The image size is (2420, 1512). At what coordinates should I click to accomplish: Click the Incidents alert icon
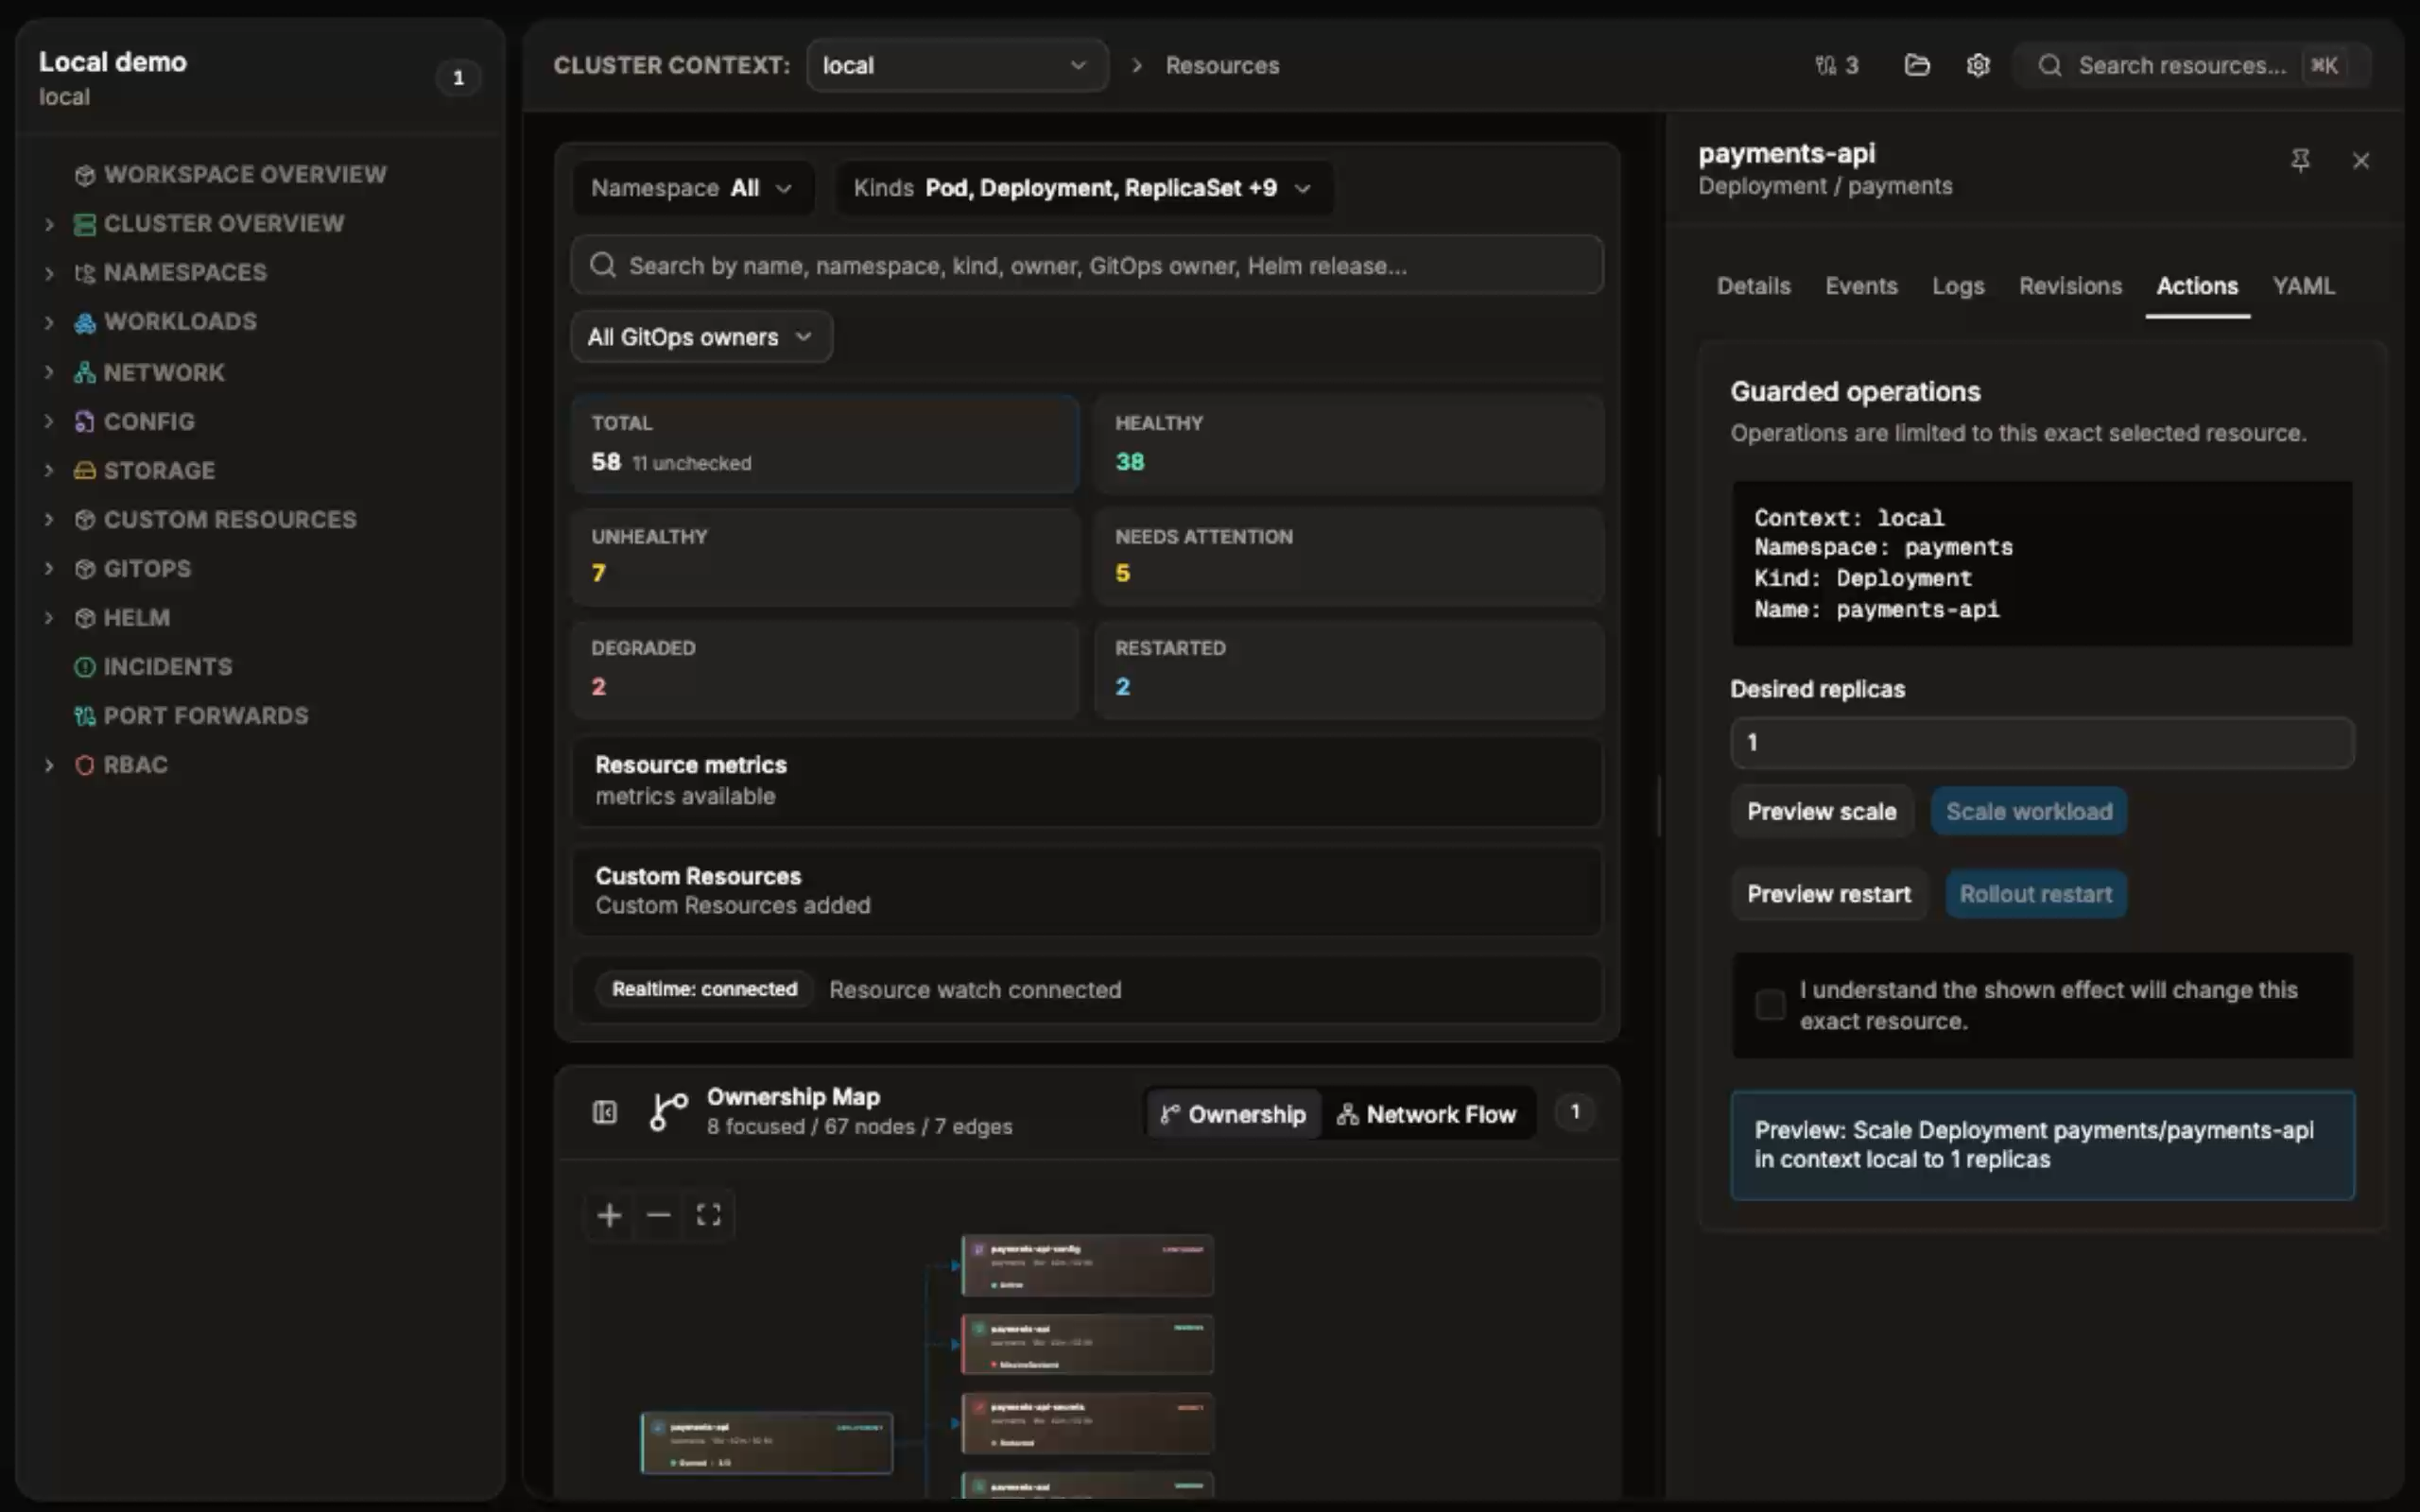tap(85, 666)
